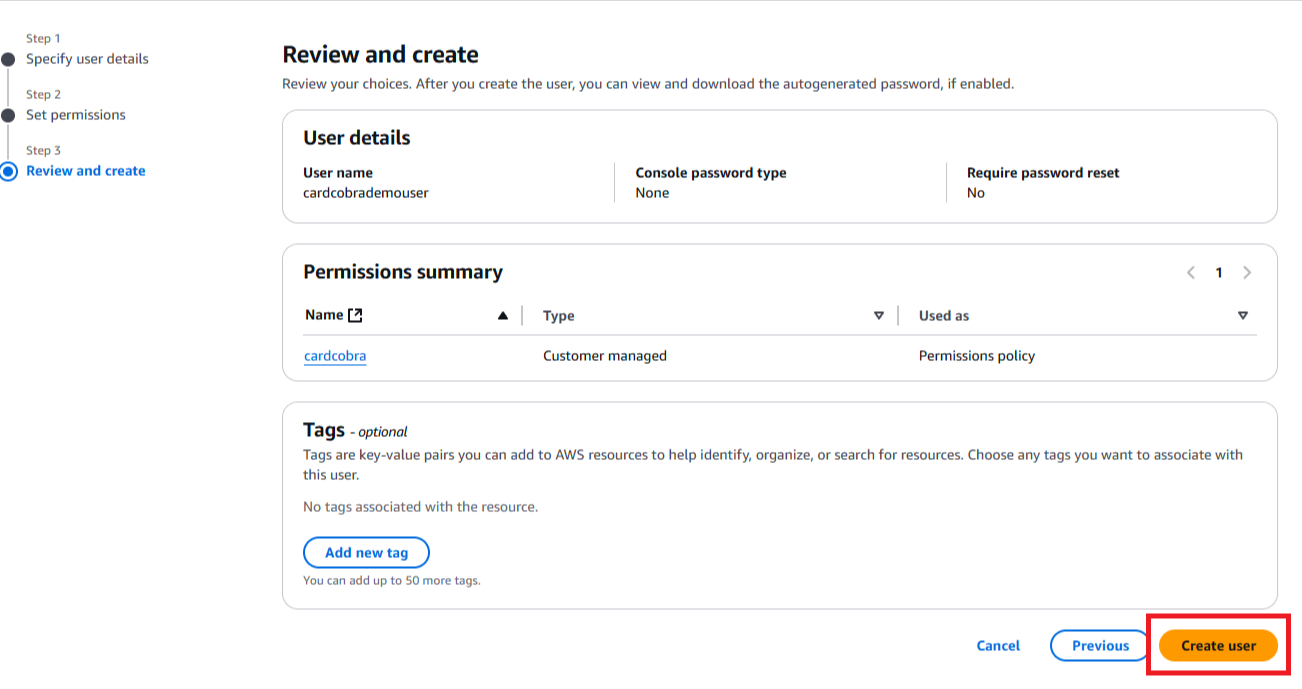Click the Used as column sort arrow
The height and width of the screenshot is (689, 1302).
(1243, 316)
